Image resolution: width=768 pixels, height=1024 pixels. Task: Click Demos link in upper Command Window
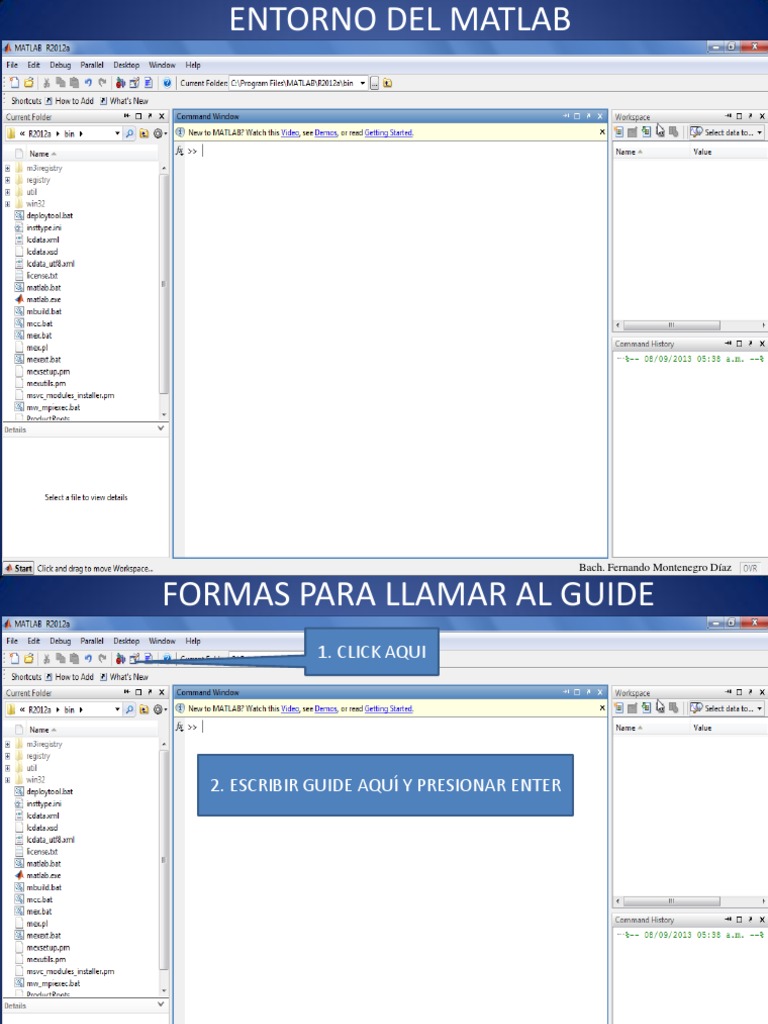[326, 133]
